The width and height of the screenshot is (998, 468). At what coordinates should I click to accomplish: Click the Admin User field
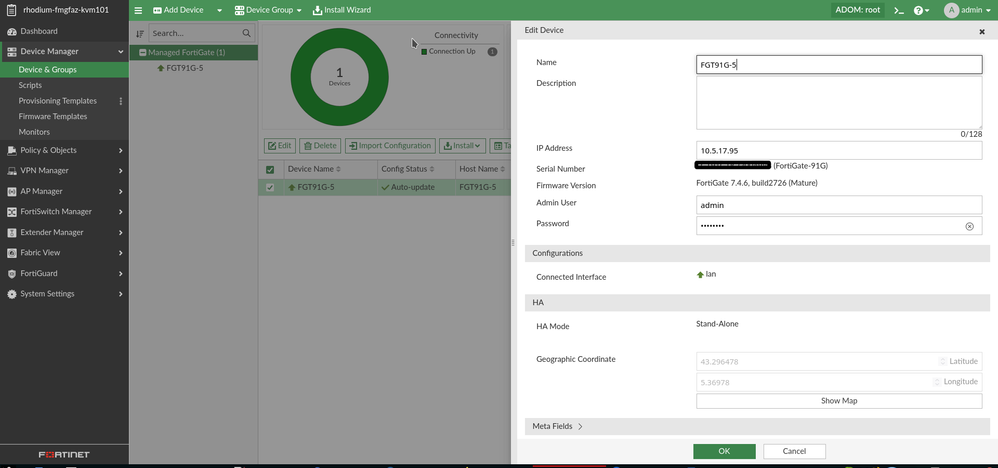click(x=839, y=205)
